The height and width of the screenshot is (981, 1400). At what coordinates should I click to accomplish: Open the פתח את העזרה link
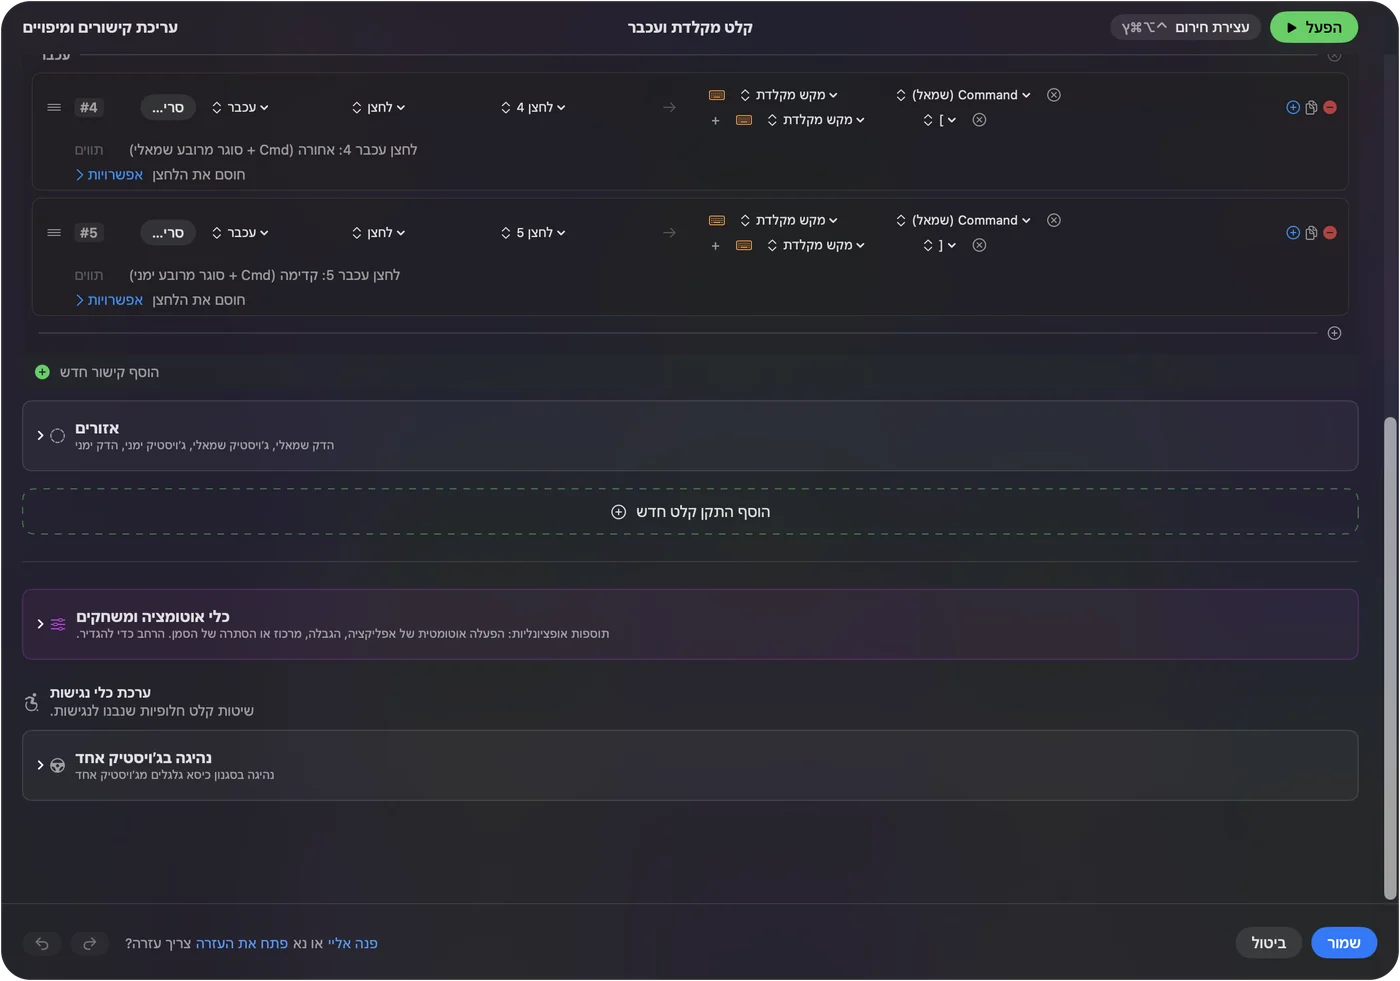(x=242, y=943)
